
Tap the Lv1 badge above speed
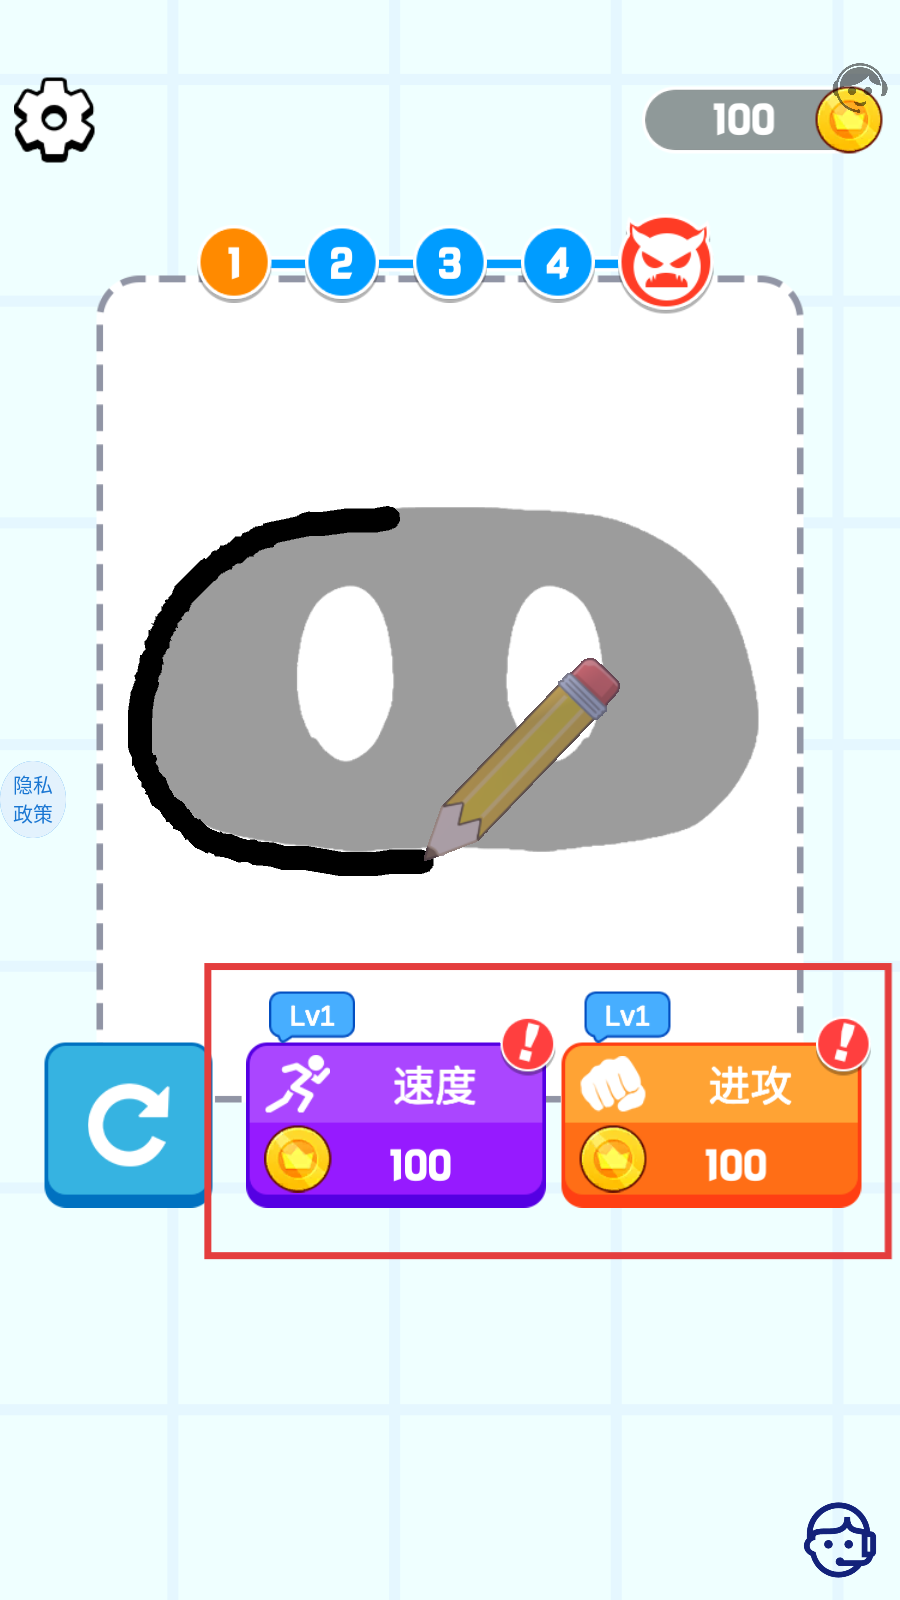pos(312,1016)
